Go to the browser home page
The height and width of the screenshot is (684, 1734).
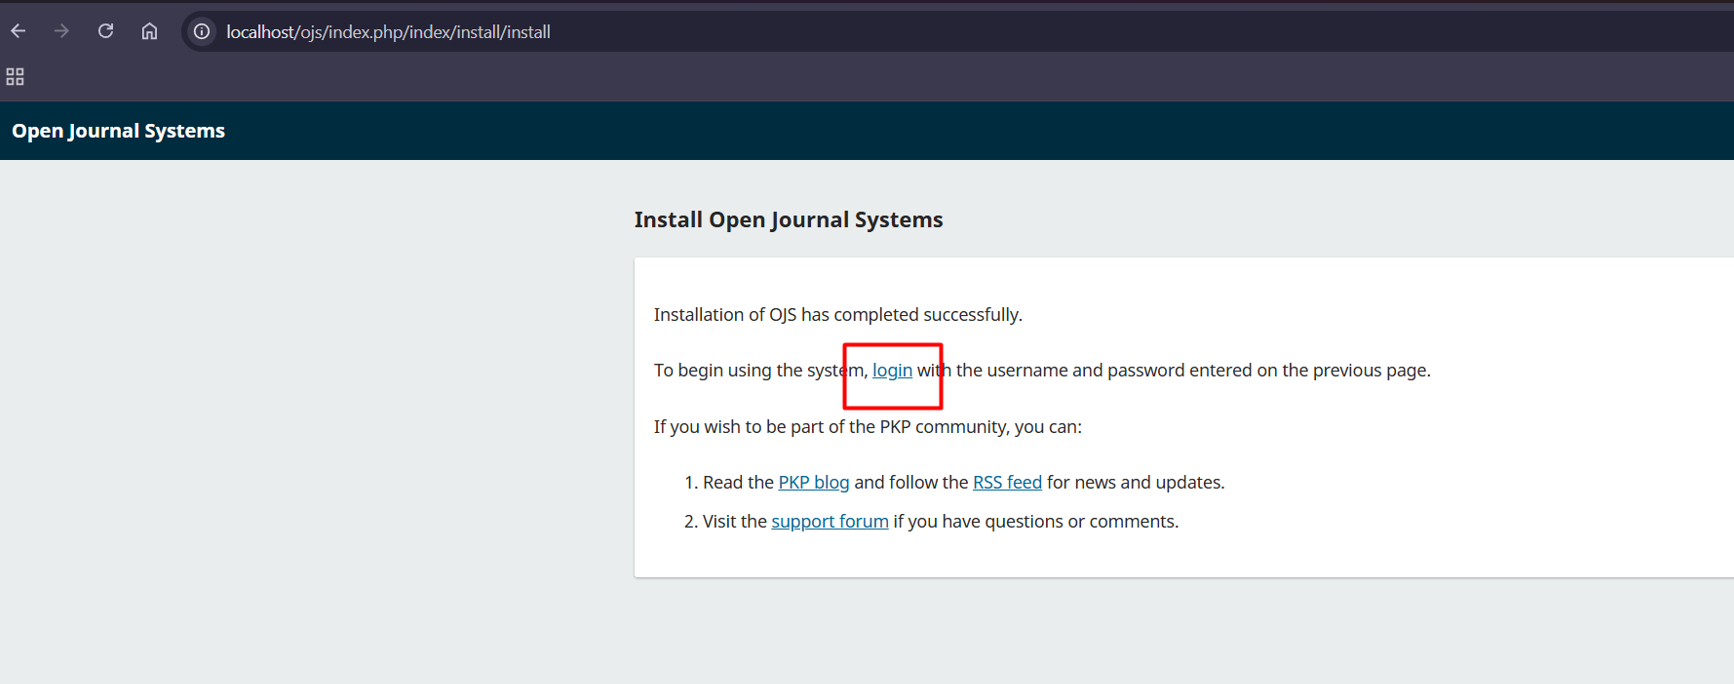coord(149,31)
